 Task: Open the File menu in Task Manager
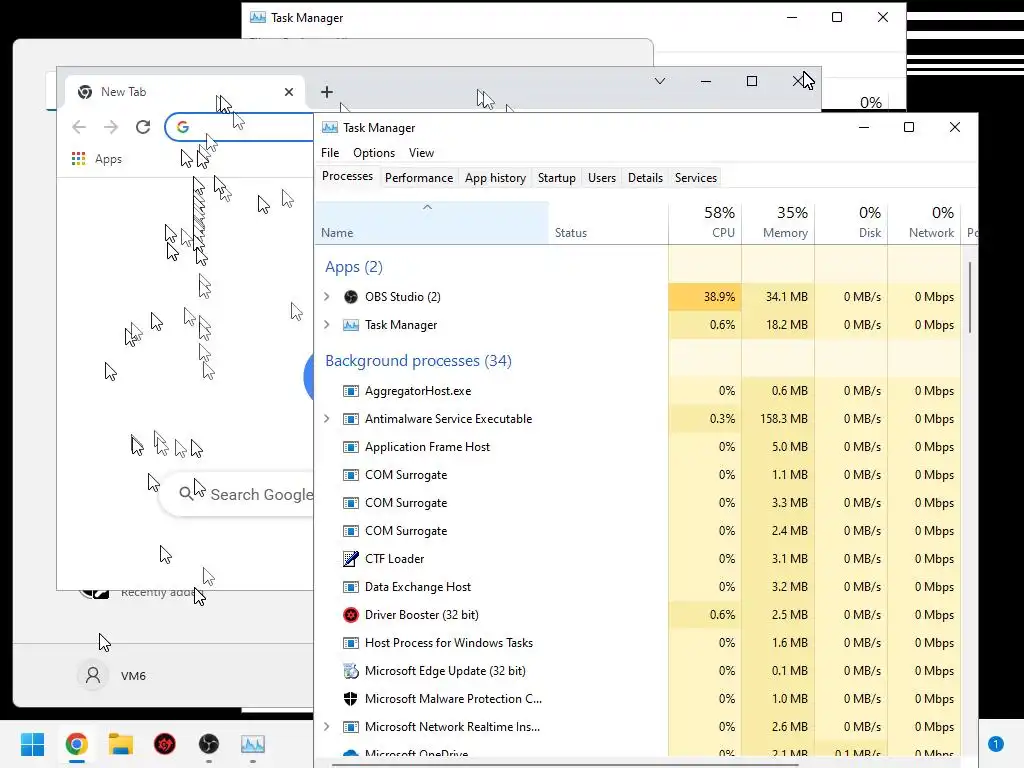point(330,153)
